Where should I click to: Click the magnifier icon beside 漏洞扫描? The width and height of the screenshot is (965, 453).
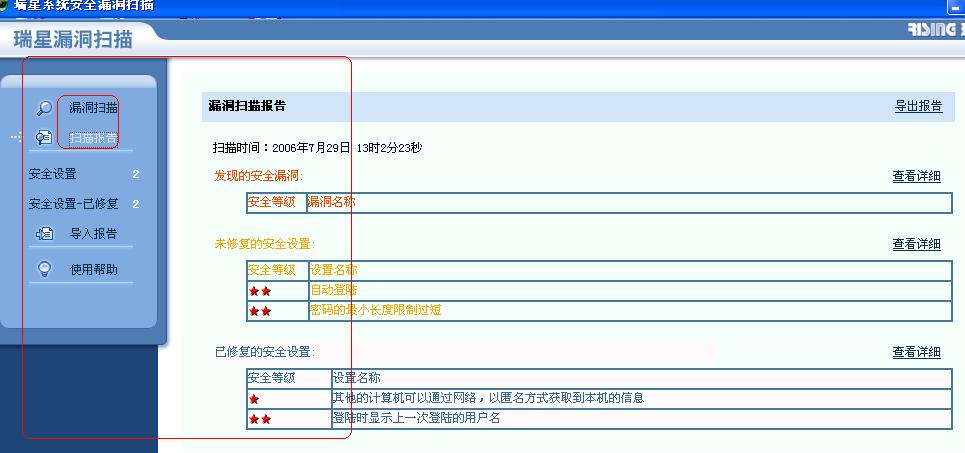coord(44,108)
